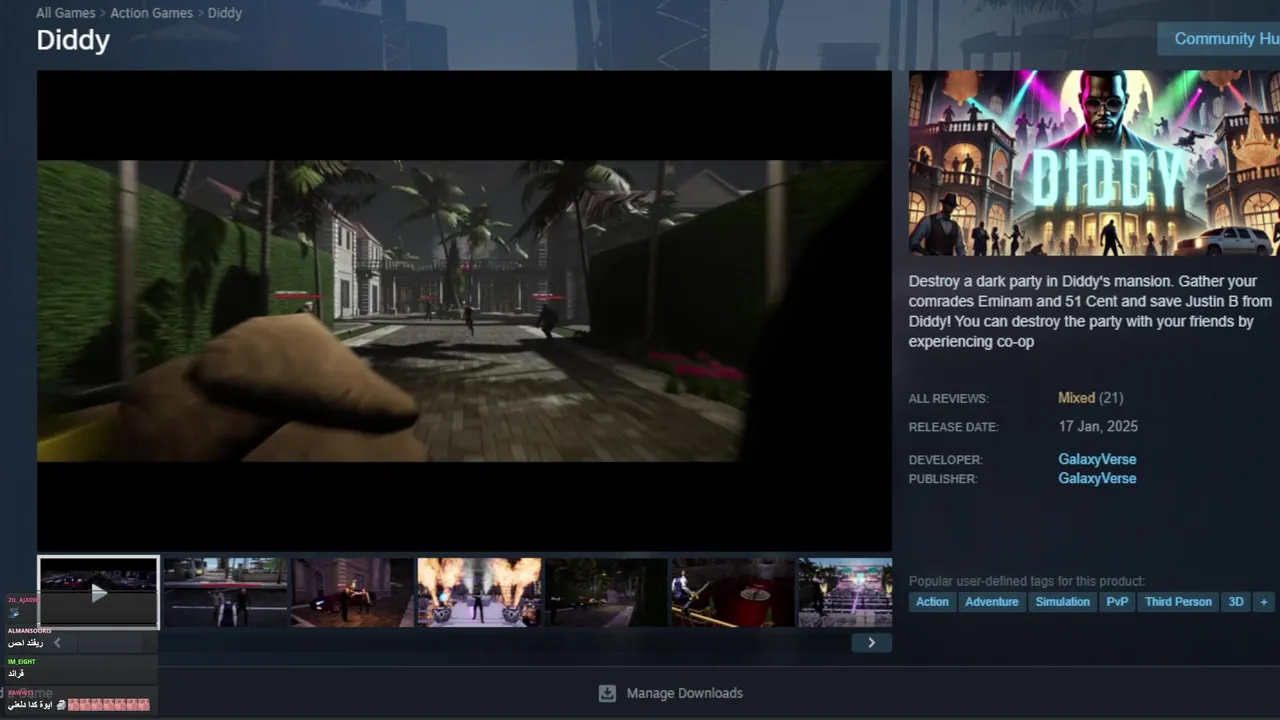Select the 3D tag
The image size is (1280, 720).
click(1236, 602)
